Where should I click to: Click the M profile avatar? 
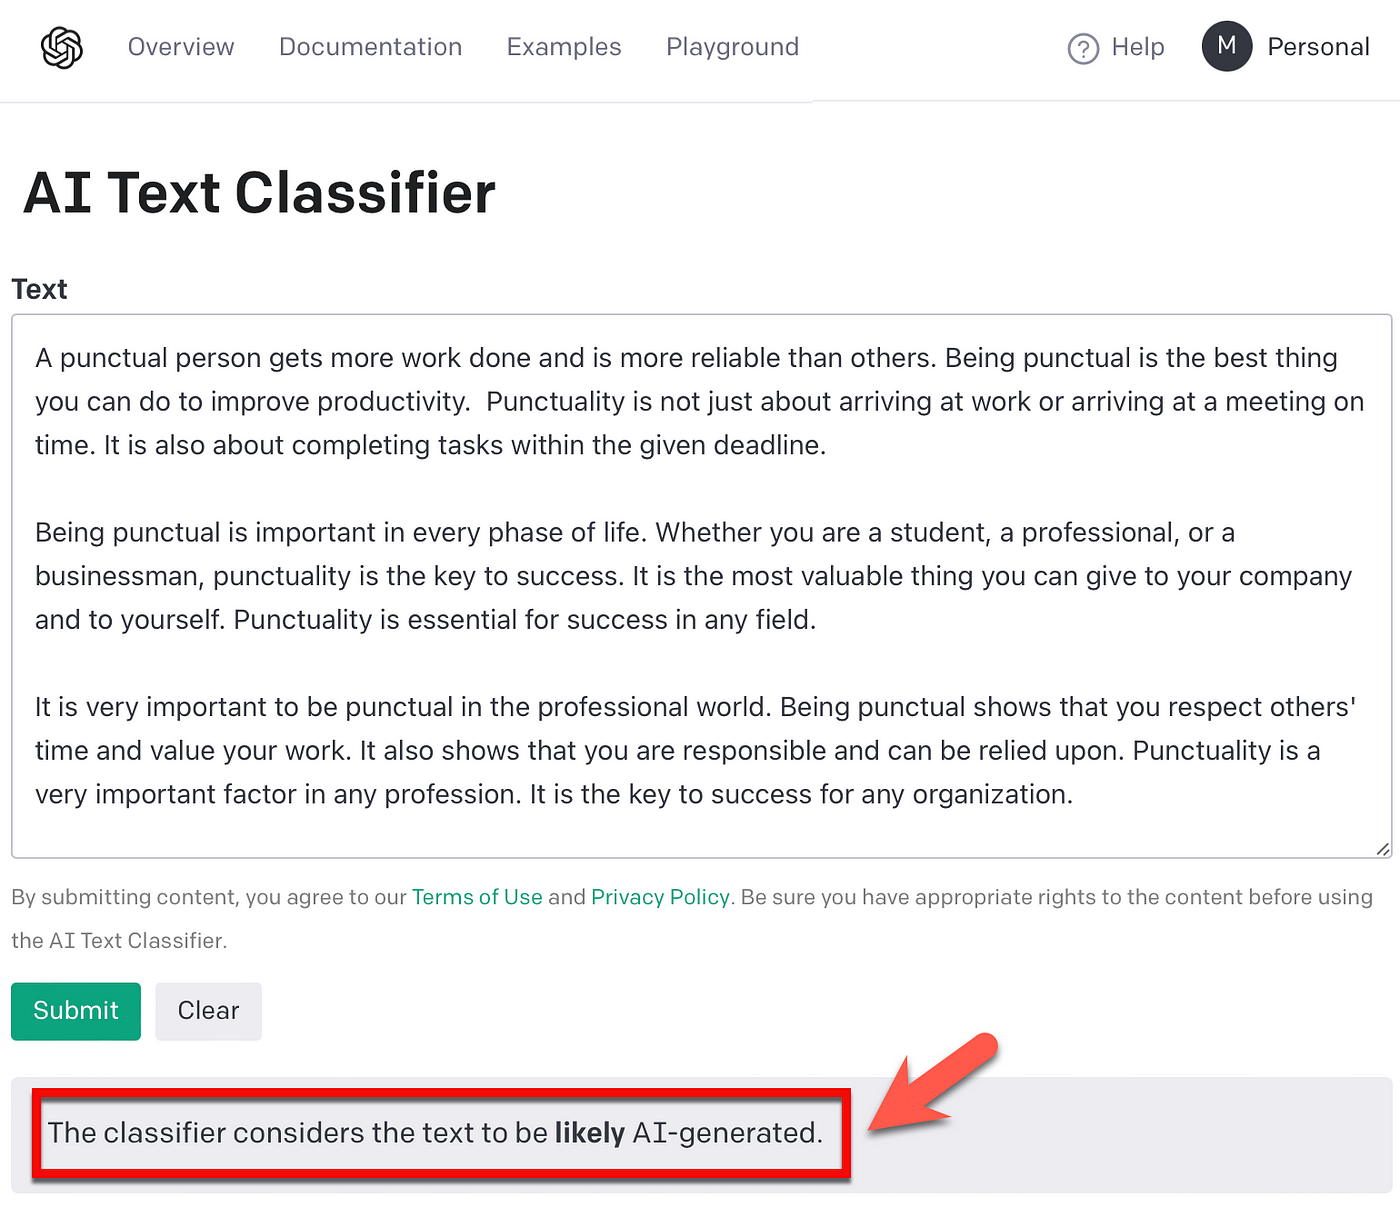tap(1227, 46)
